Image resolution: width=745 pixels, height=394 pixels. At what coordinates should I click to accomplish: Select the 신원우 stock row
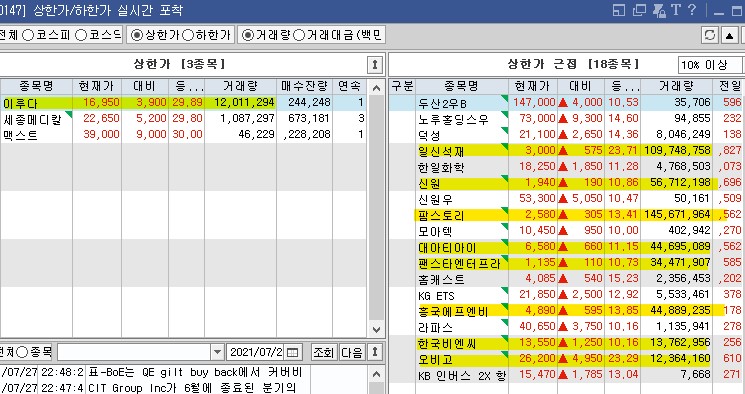[567, 199]
